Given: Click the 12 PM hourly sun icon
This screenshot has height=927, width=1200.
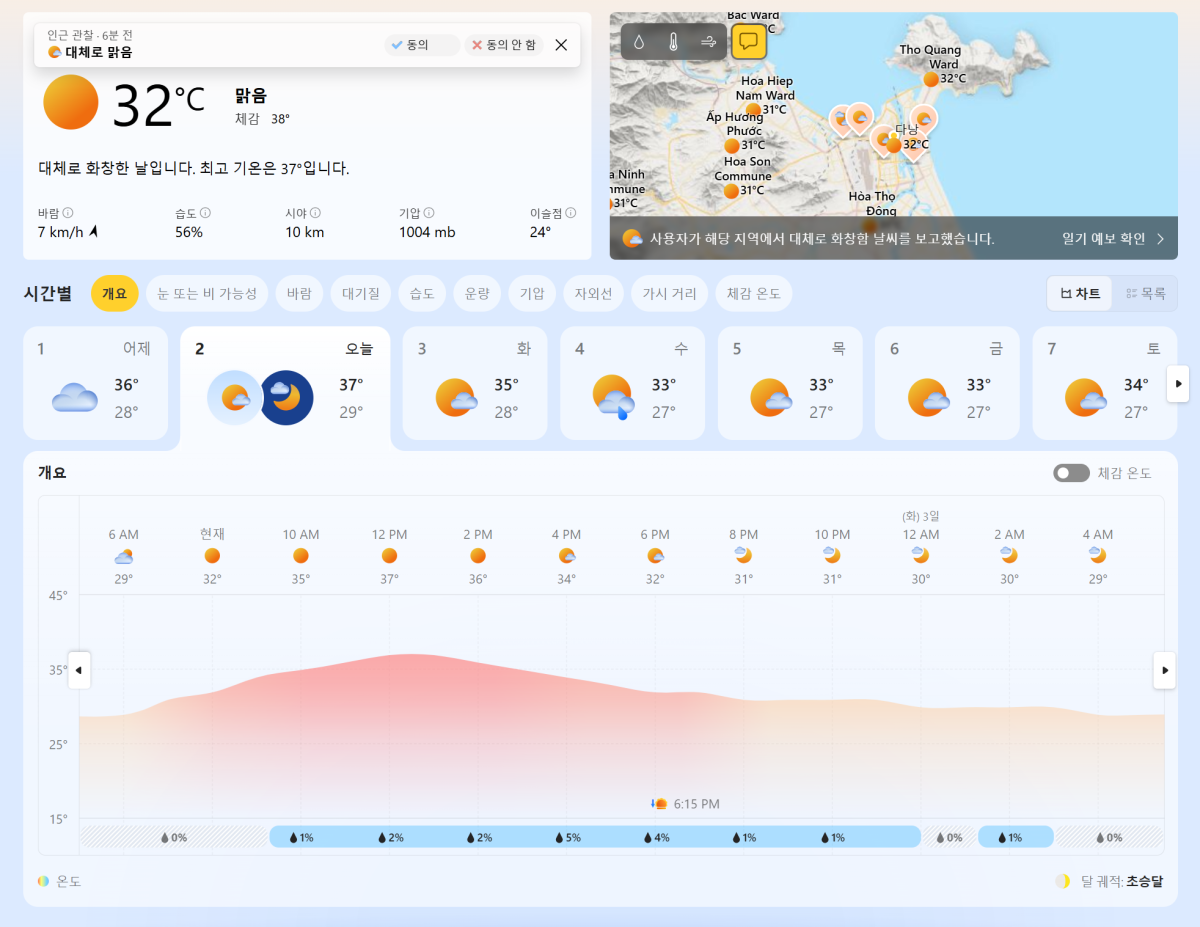Looking at the screenshot, I should coord(389,556).
